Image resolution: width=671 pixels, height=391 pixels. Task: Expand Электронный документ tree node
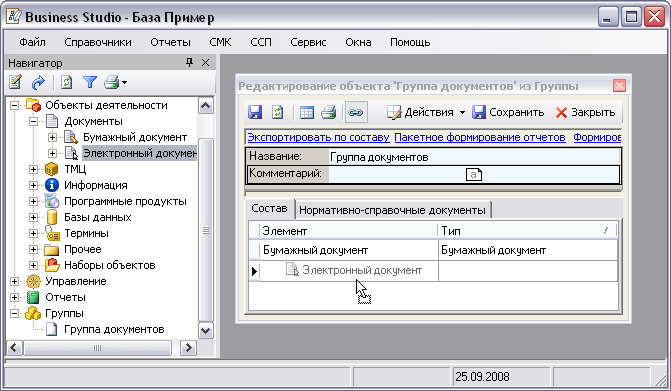pos(52,153)
